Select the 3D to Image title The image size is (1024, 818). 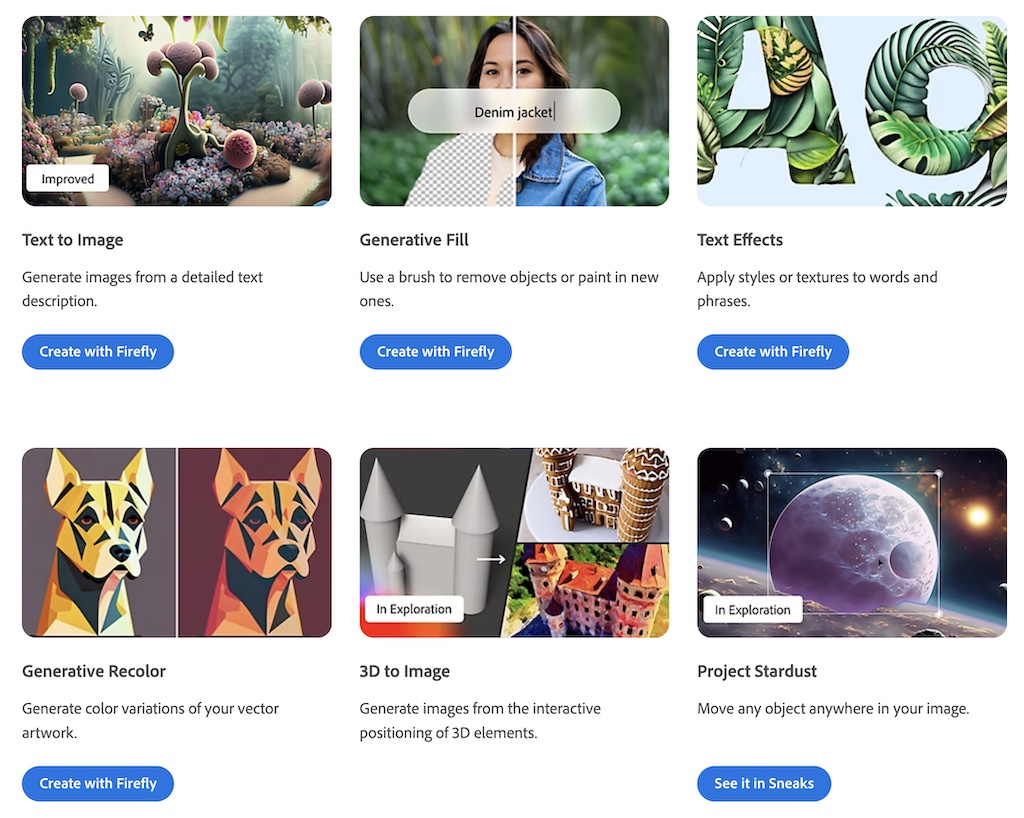[x=404, y=671]
